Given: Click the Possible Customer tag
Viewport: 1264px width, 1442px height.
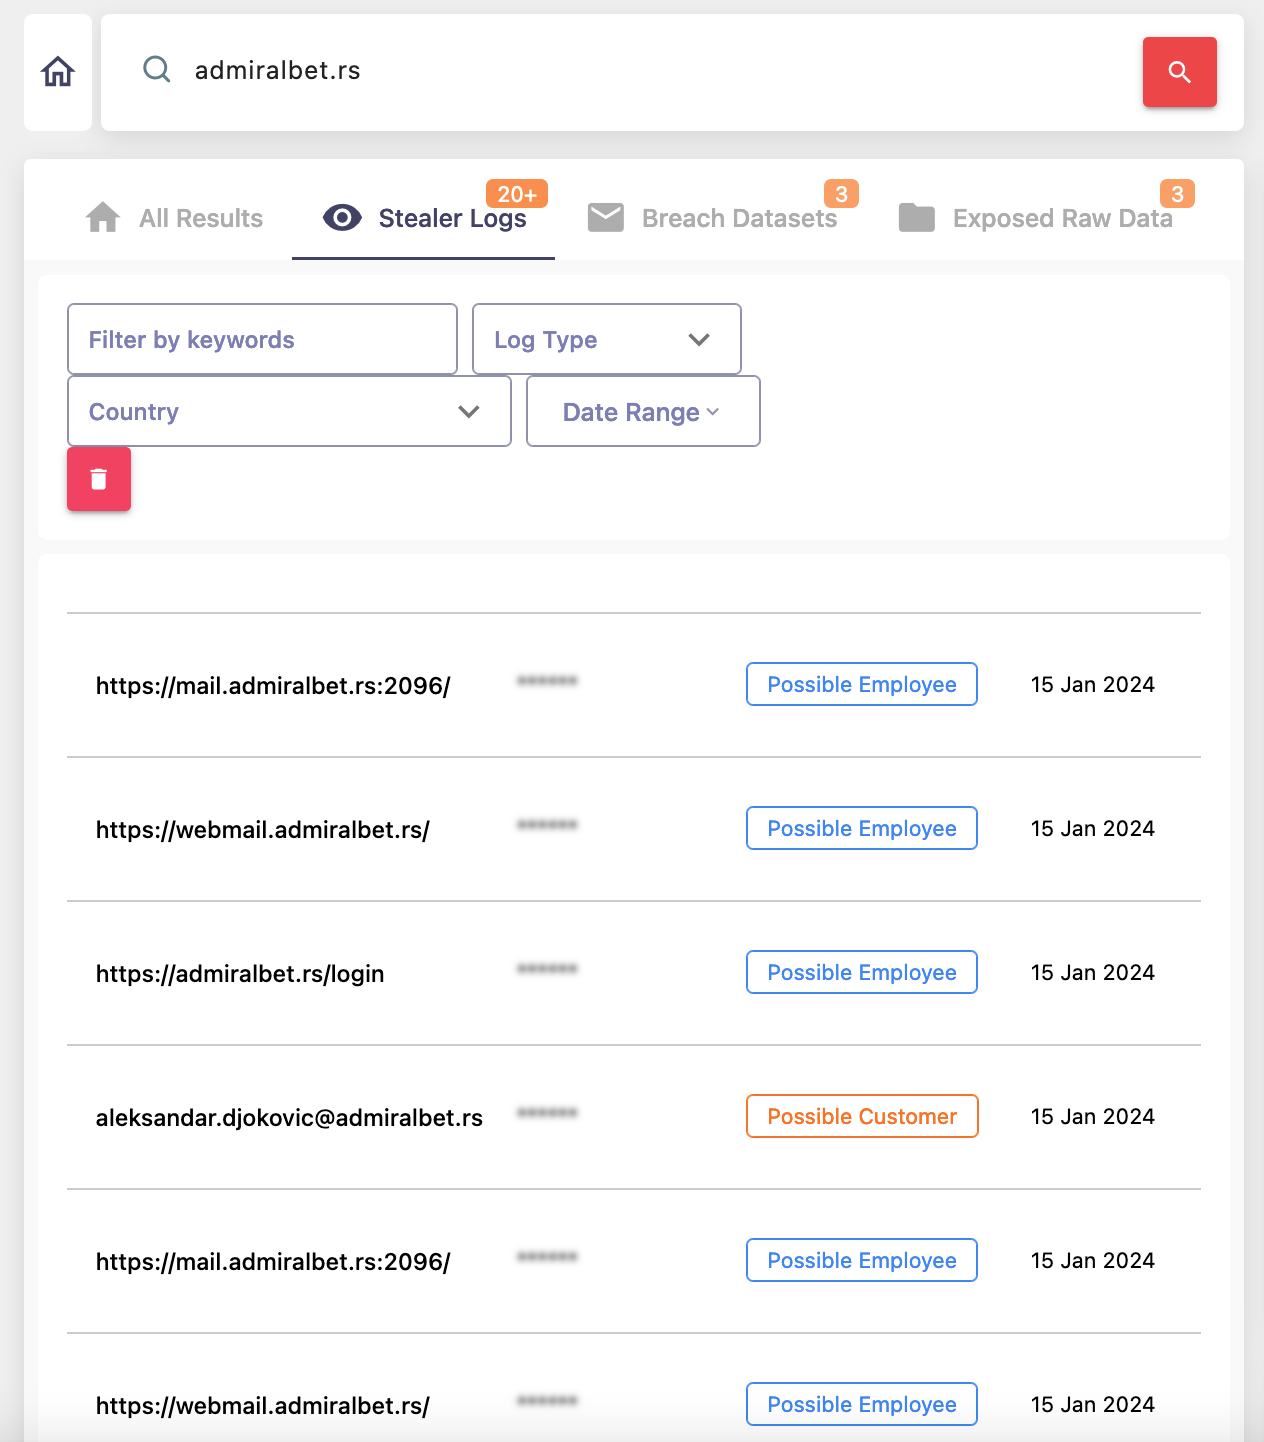Looking at the screenshot, I should click(862, 1116).
